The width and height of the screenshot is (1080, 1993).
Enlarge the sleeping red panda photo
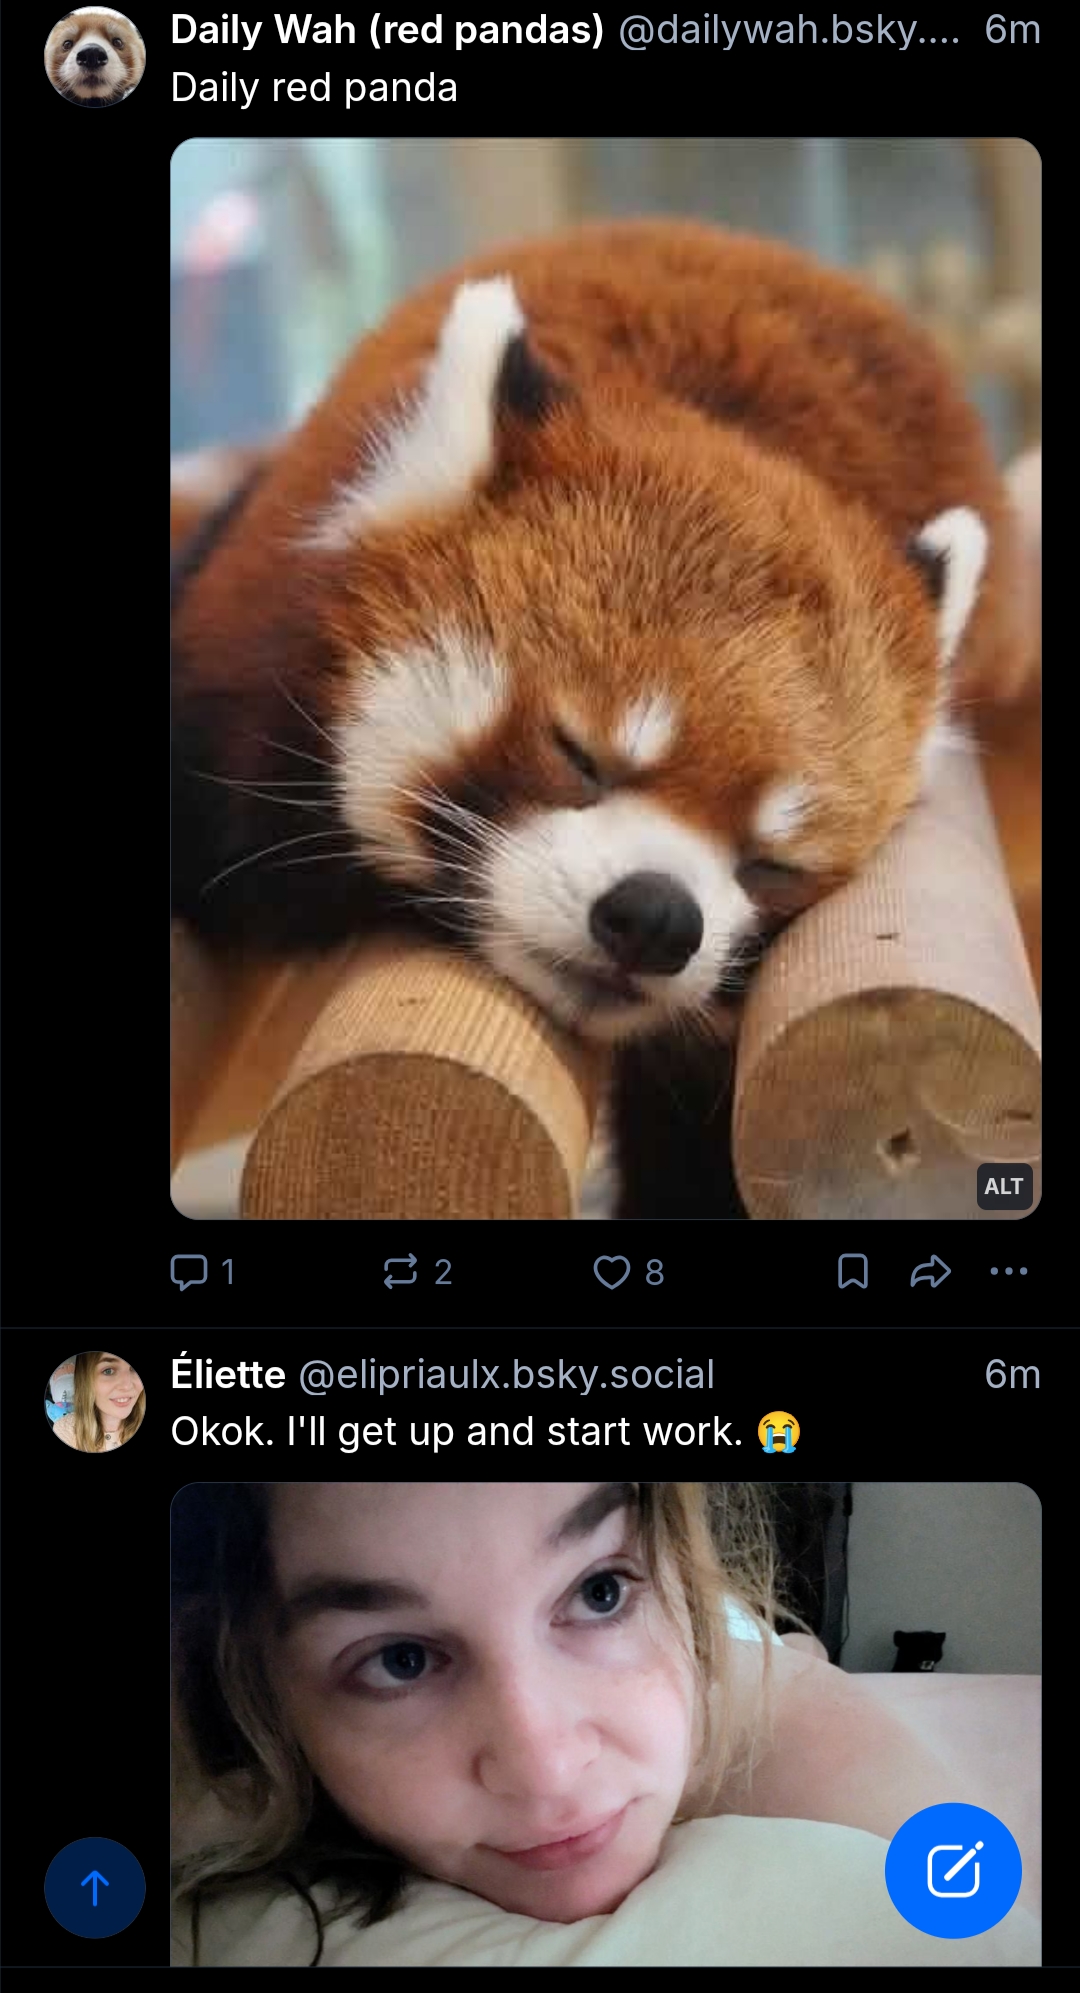(x=605, y=678)
